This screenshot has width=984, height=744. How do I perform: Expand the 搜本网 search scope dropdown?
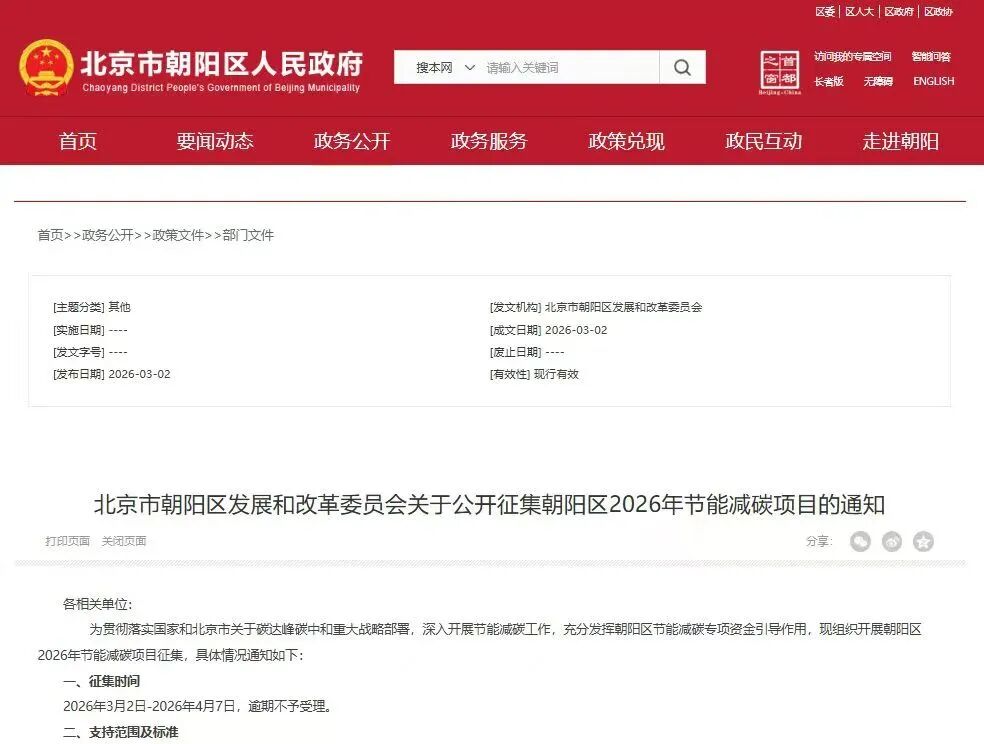pos(445,67)
